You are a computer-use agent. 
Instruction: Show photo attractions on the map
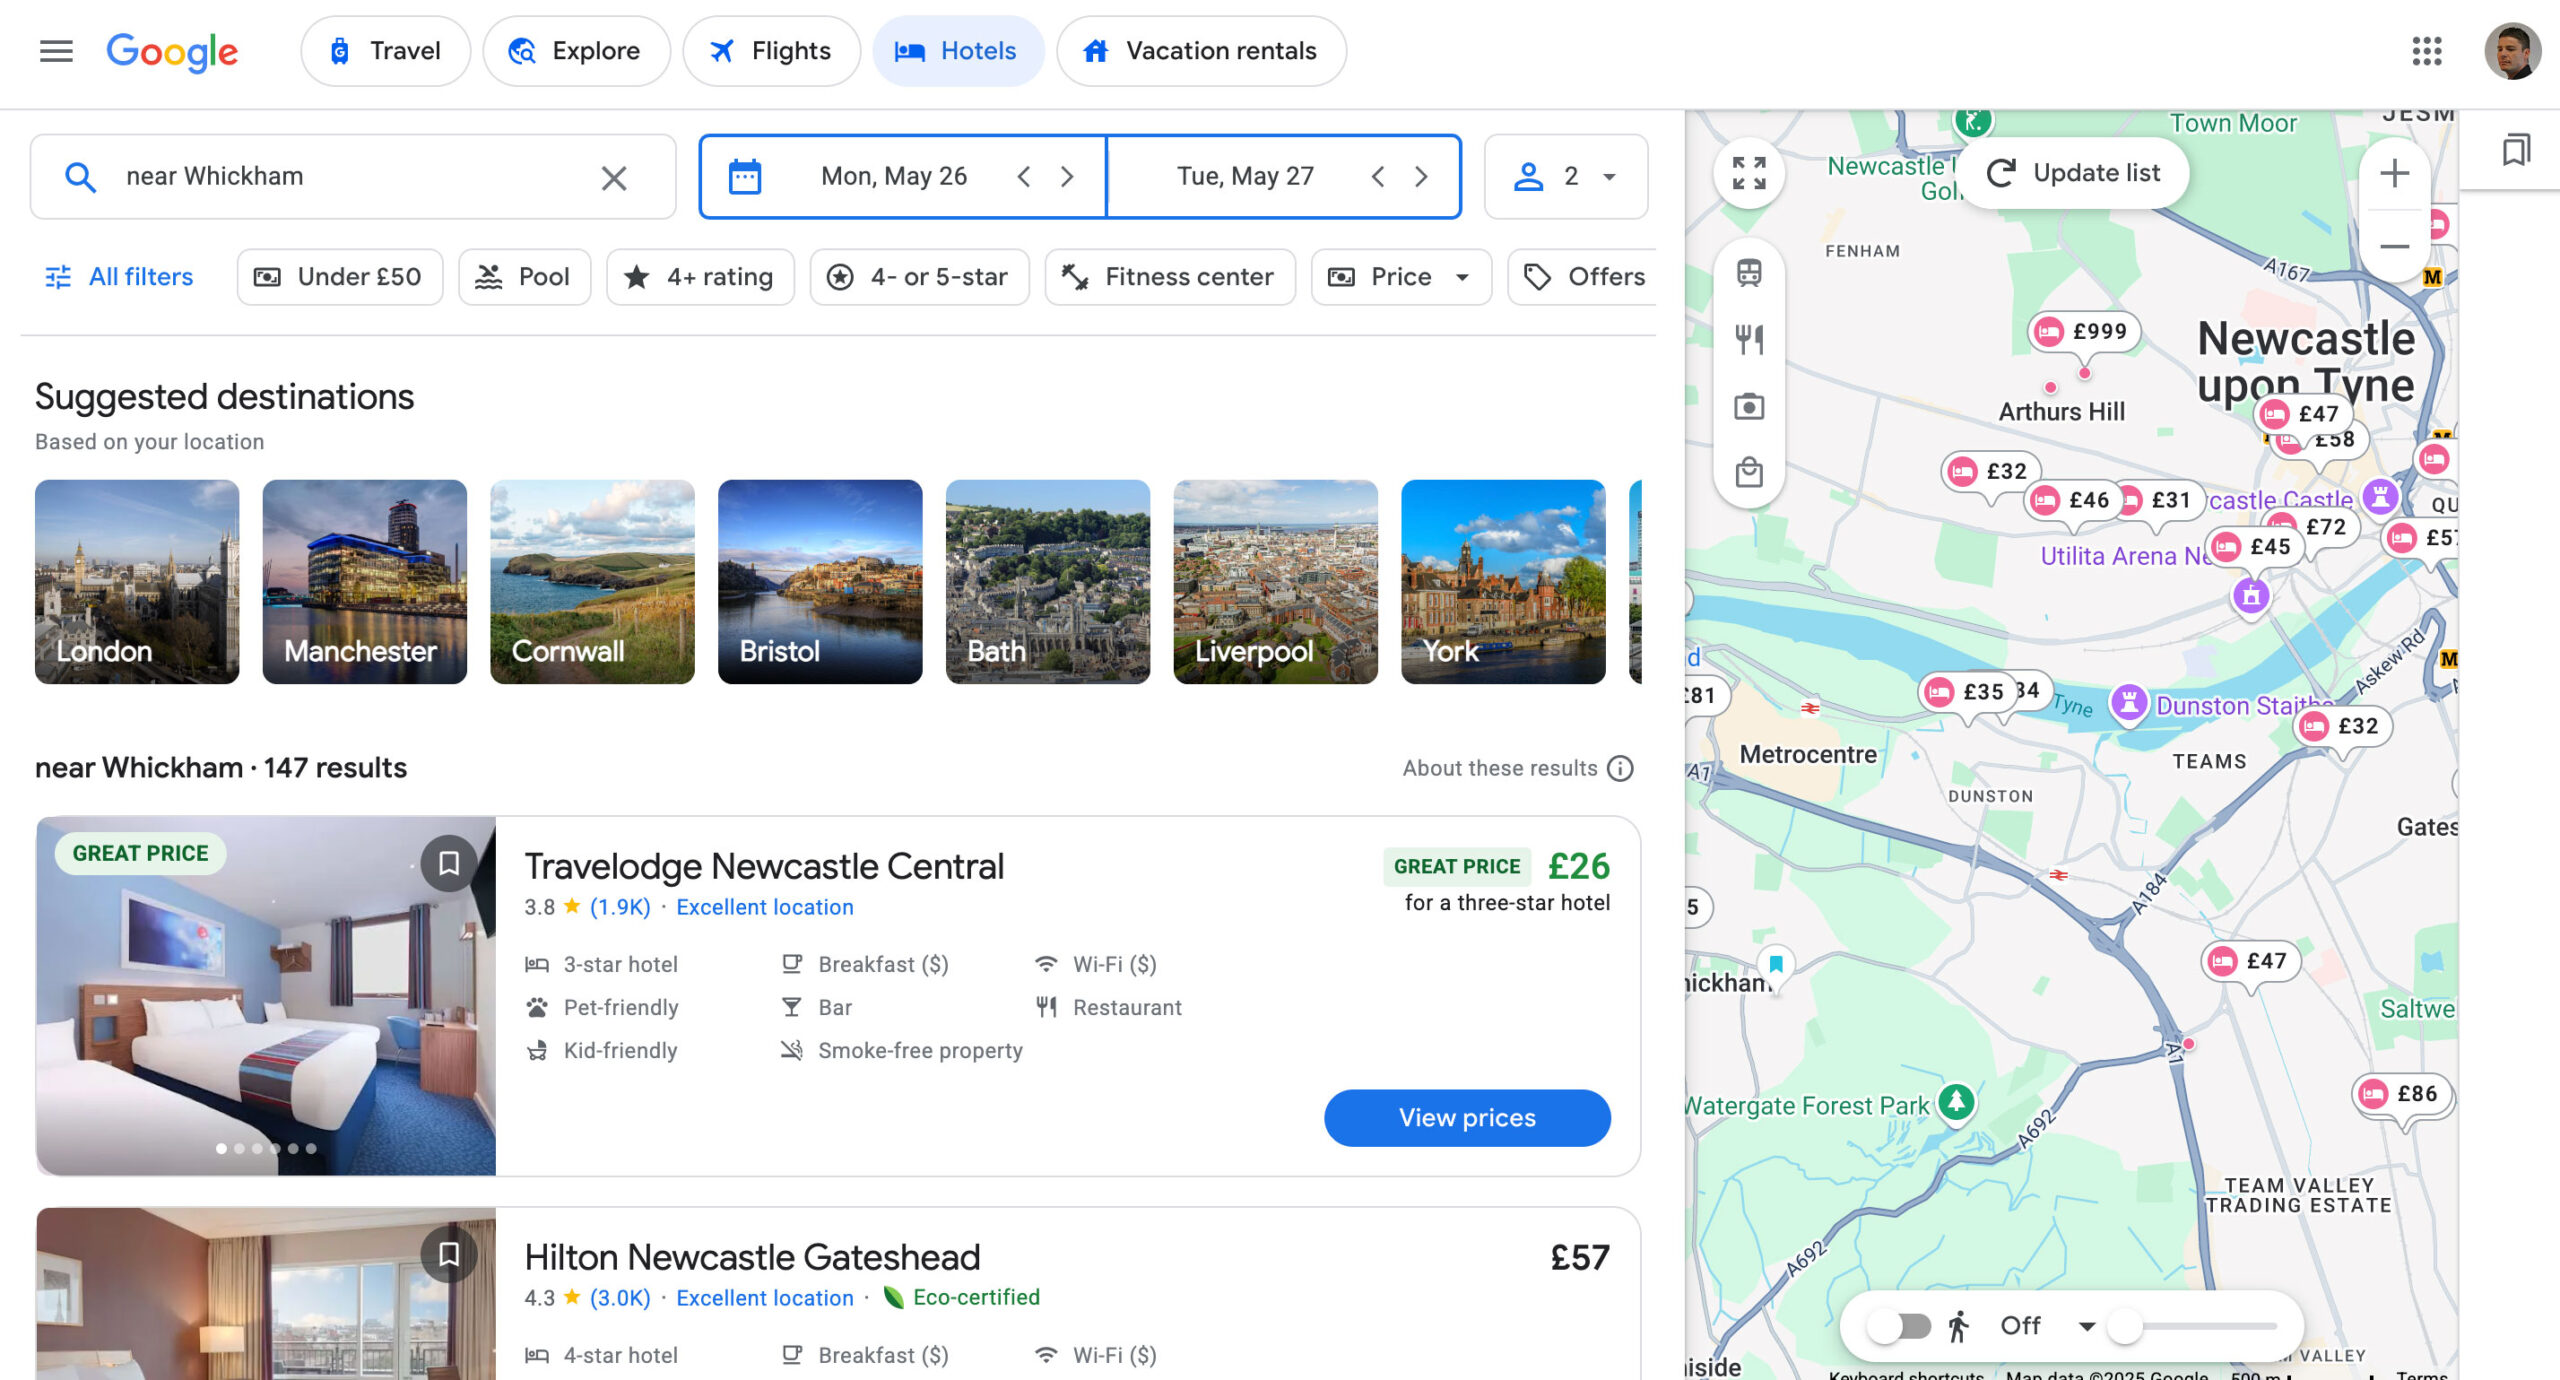1749,406
